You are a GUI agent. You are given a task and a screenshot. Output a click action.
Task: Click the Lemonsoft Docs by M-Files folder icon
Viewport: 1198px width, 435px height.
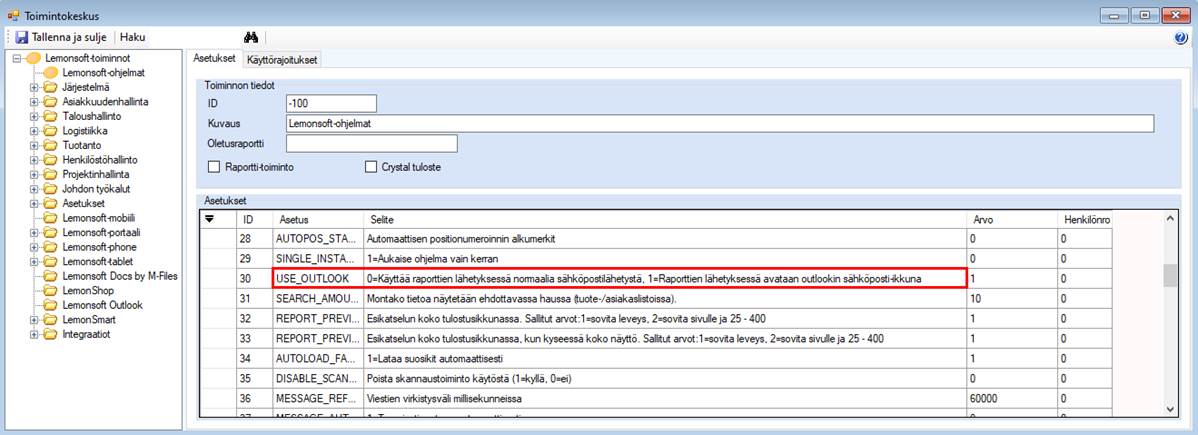tap(50, 276)
